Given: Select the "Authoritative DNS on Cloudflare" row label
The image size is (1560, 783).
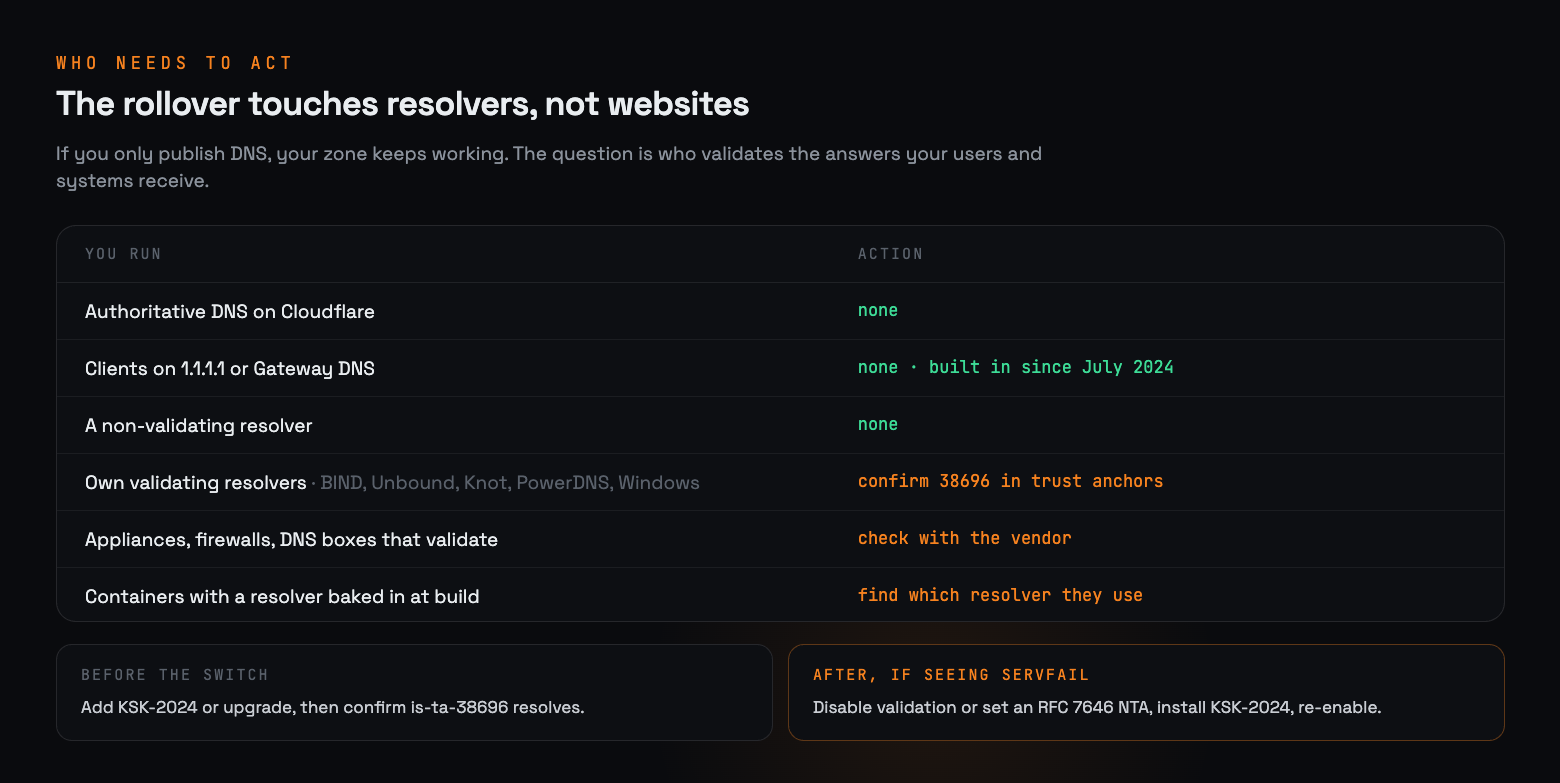Looking at the screenshot, I should [x=230, y=311].
